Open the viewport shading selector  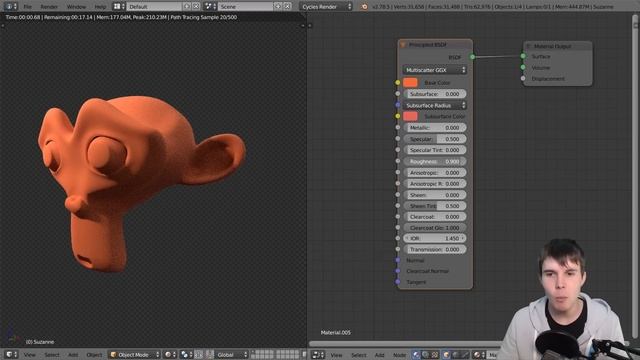tap(169, 355)
